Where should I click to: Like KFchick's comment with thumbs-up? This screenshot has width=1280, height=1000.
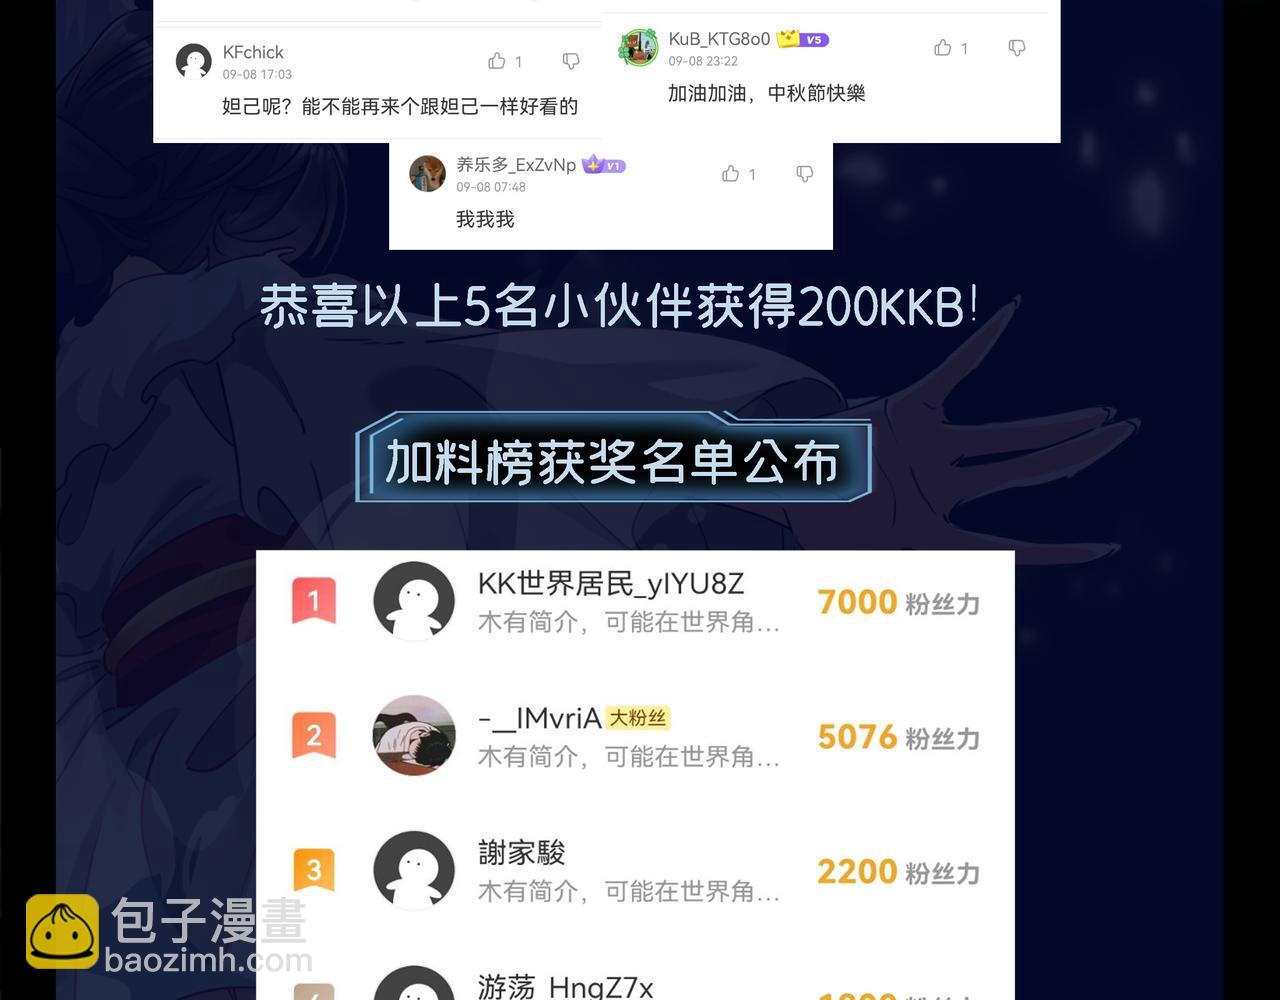497,61
